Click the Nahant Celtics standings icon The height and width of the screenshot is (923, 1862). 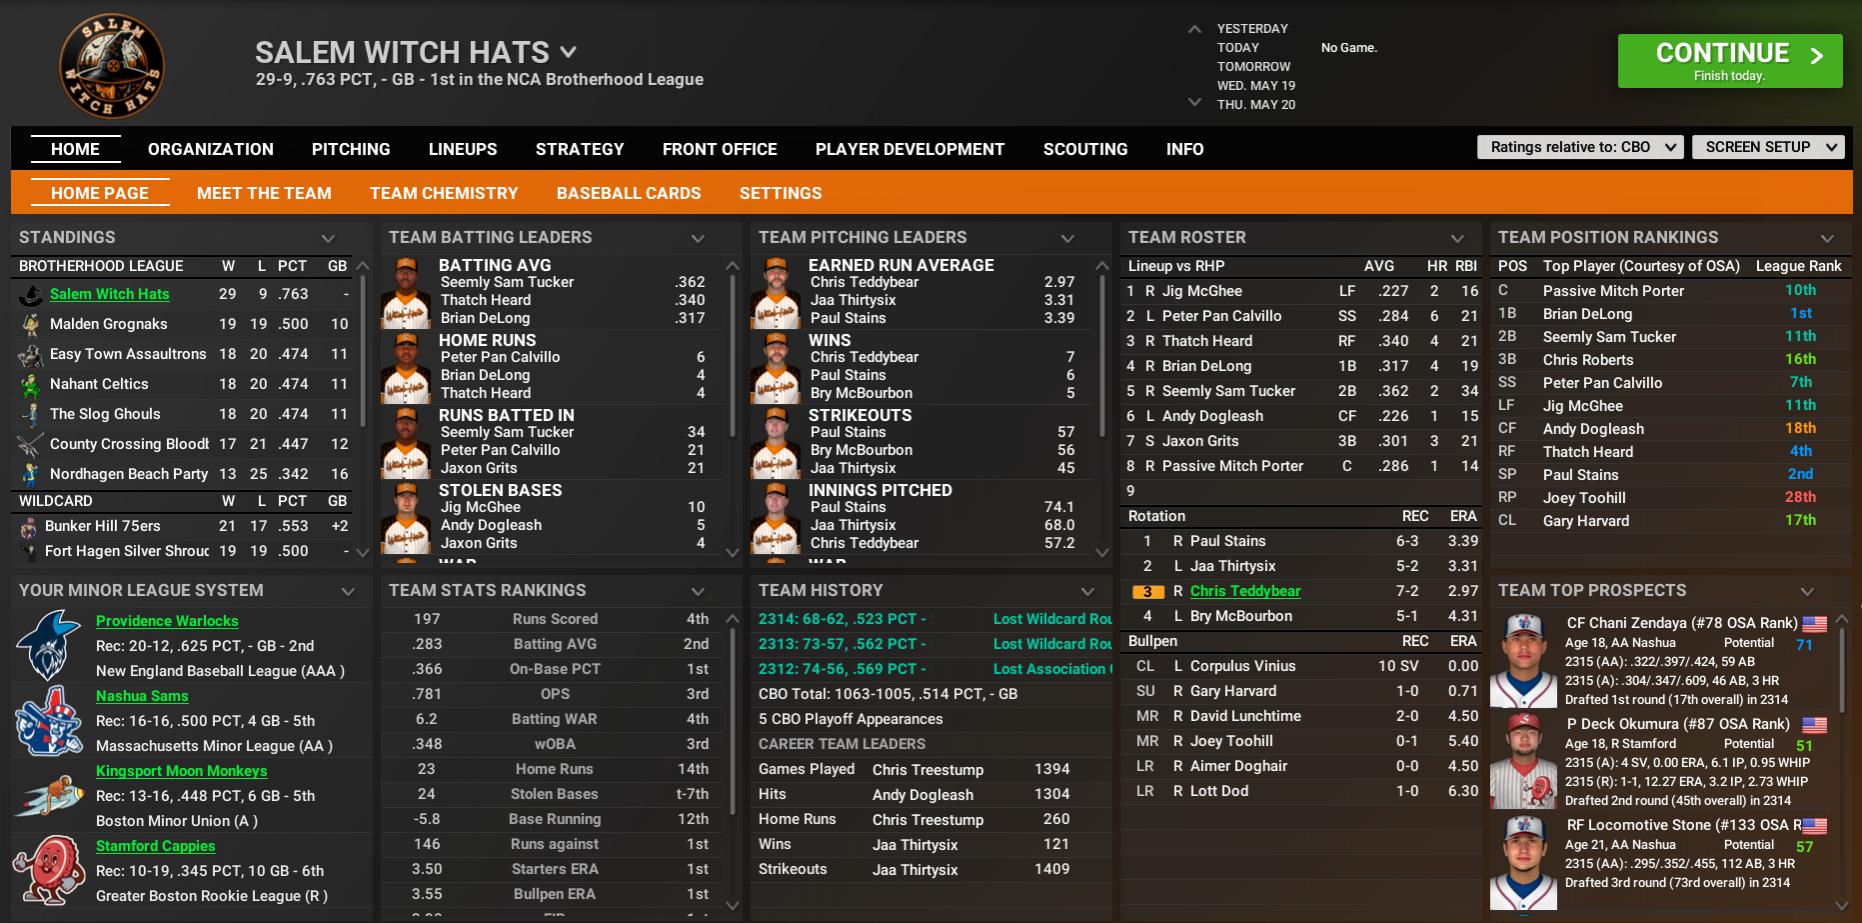(x=31, y=384)
